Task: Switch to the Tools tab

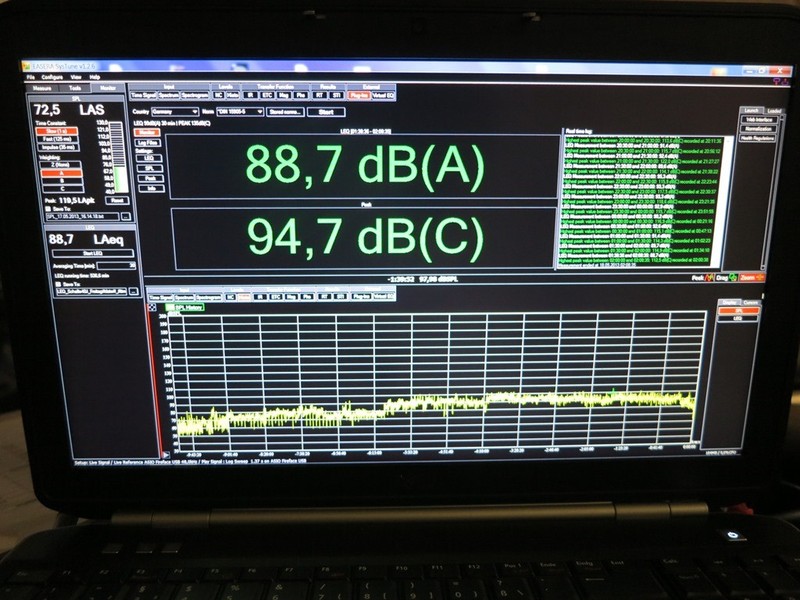Action: (x=75, y=87)
